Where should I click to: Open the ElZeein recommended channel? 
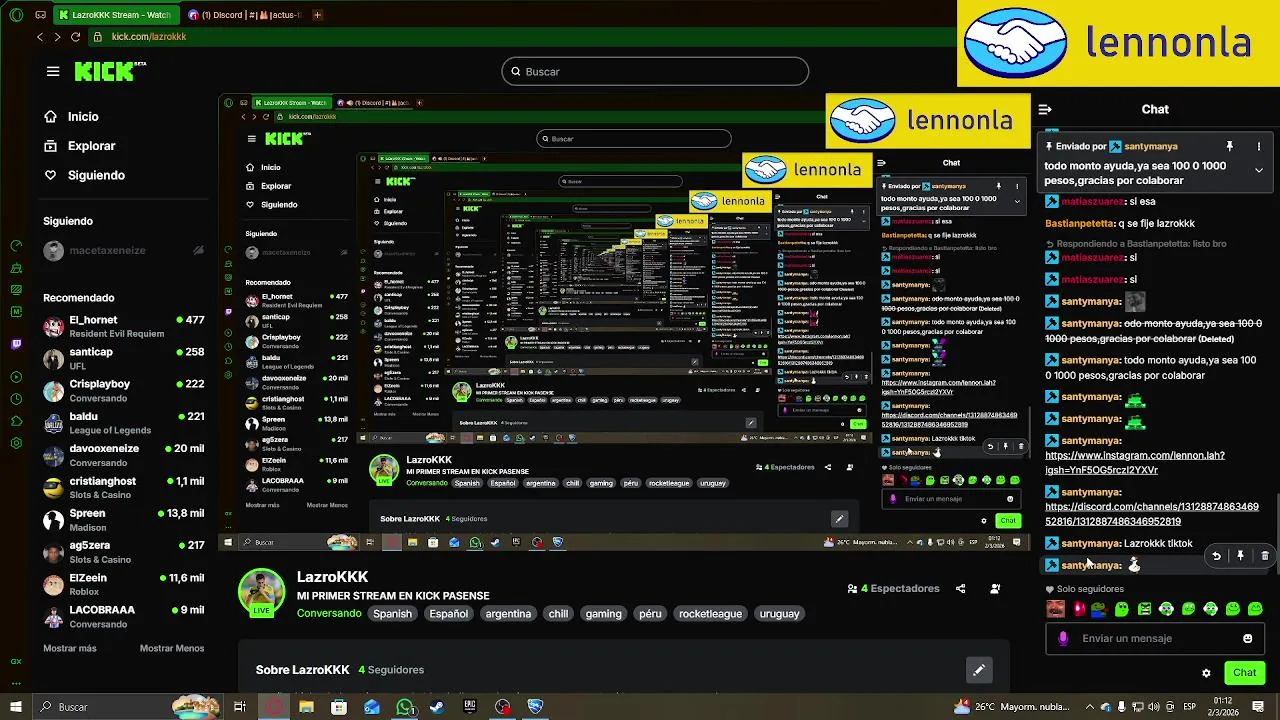coord(124,584)
